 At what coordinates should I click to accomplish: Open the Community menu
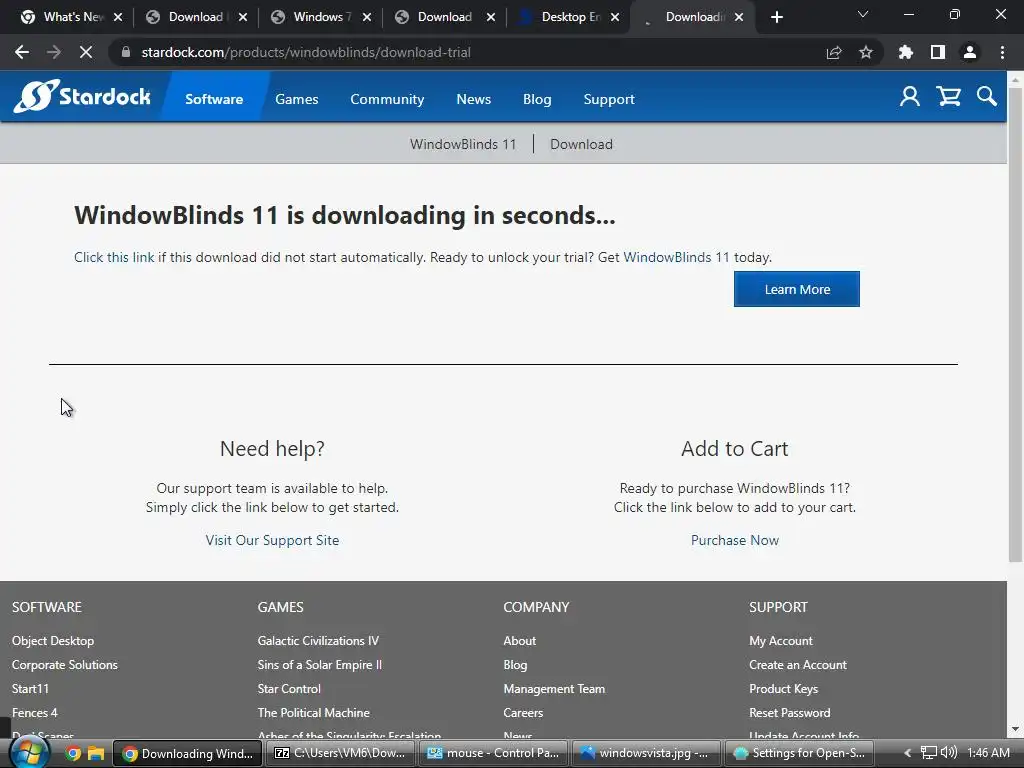(x=387, y=99)
